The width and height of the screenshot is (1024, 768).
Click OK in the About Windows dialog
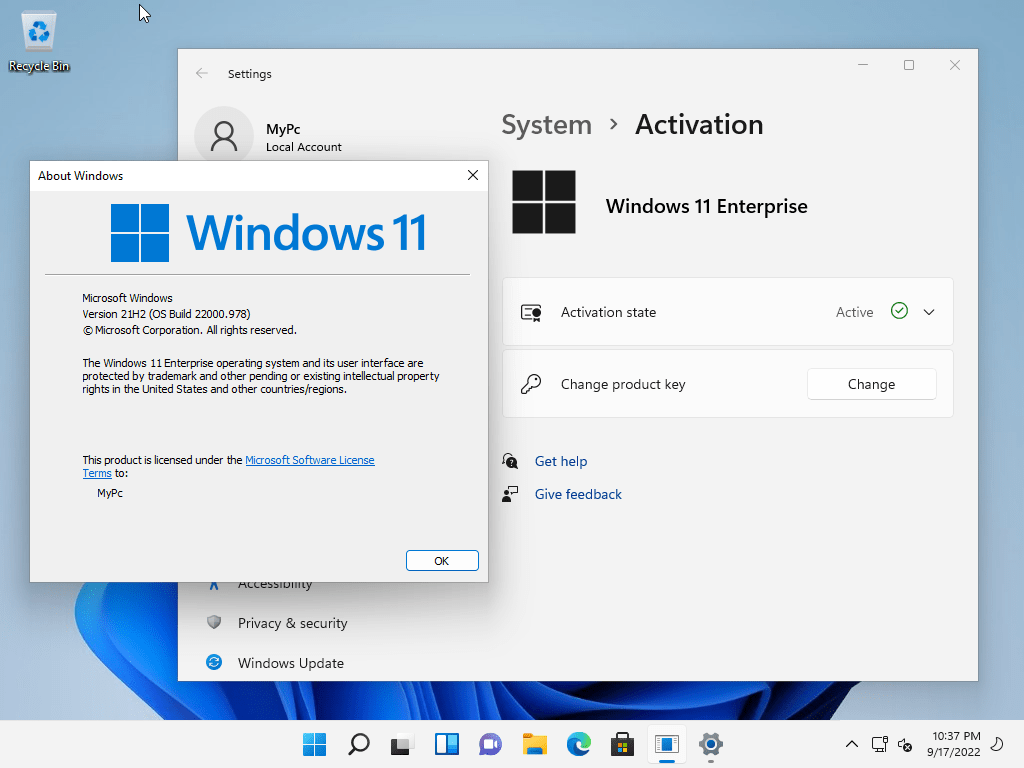point(442,561)
